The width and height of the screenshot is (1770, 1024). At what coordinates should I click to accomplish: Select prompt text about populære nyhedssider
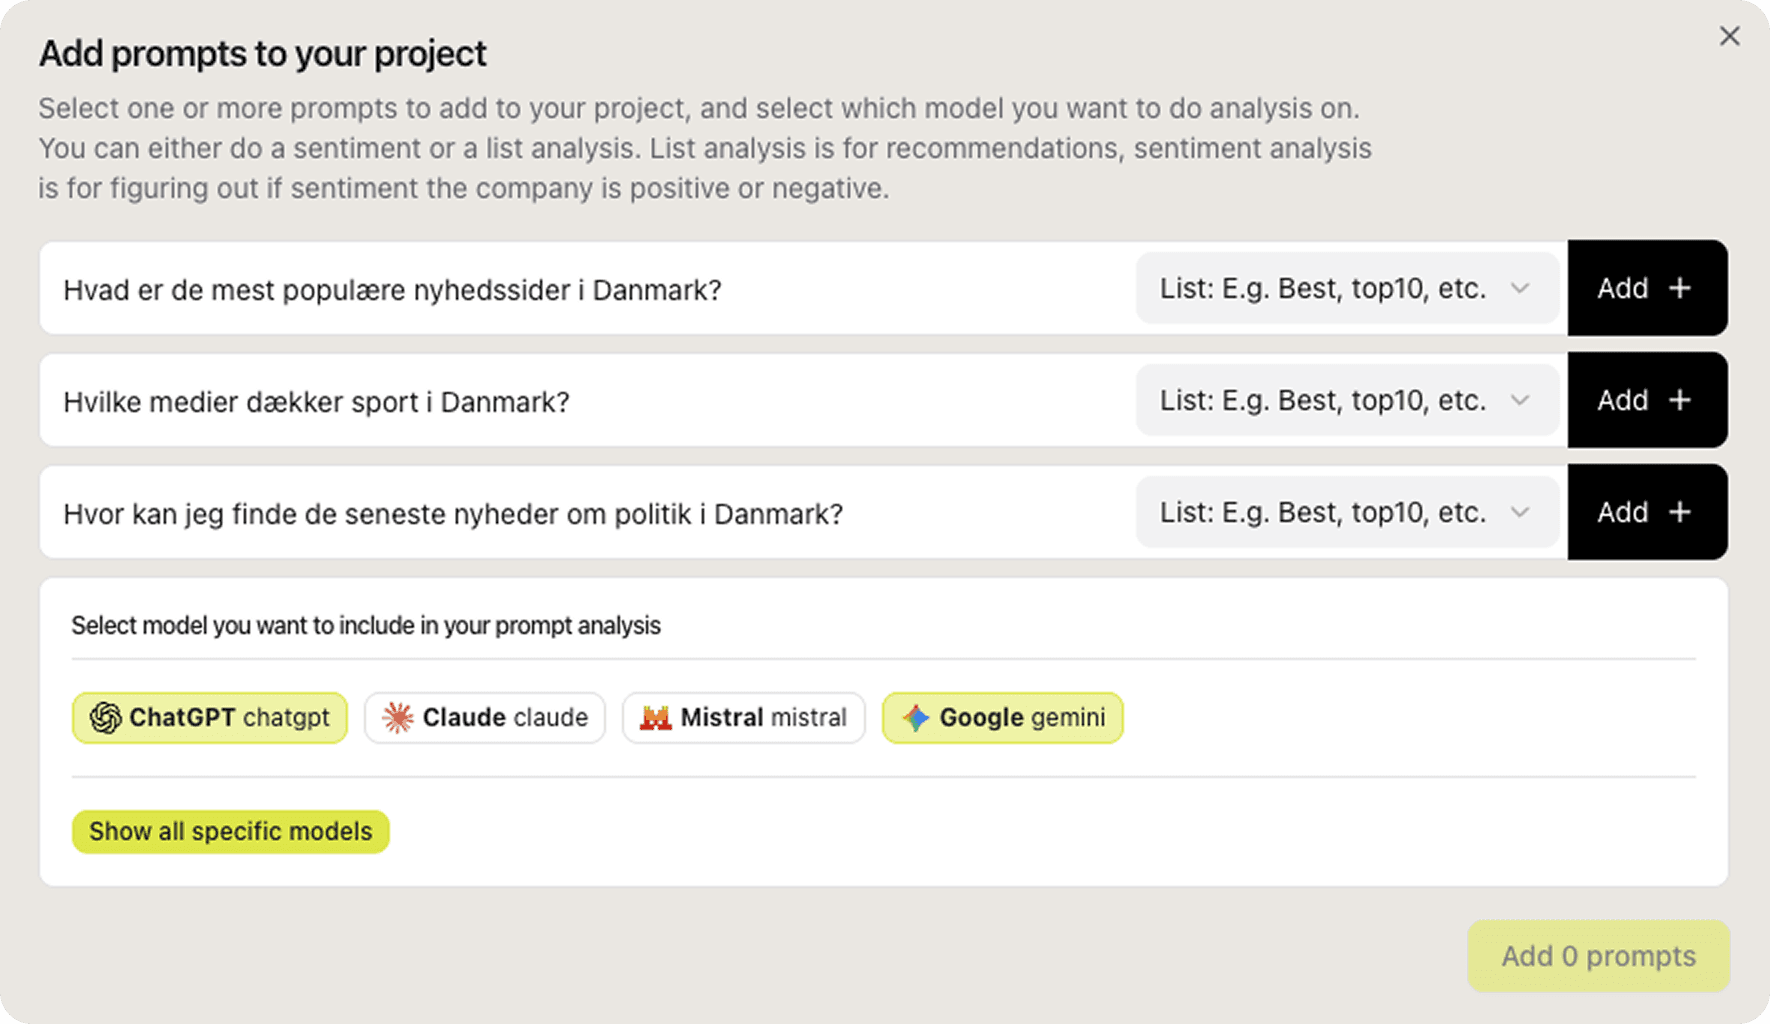click(392, 290)
